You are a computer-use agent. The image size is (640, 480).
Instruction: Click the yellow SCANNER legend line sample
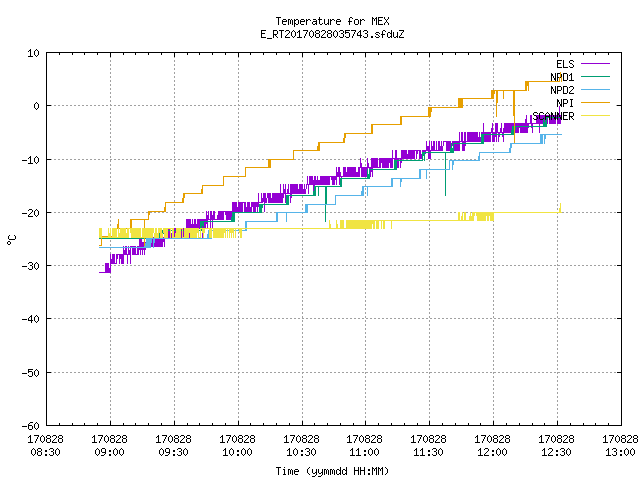pos(595,116)
